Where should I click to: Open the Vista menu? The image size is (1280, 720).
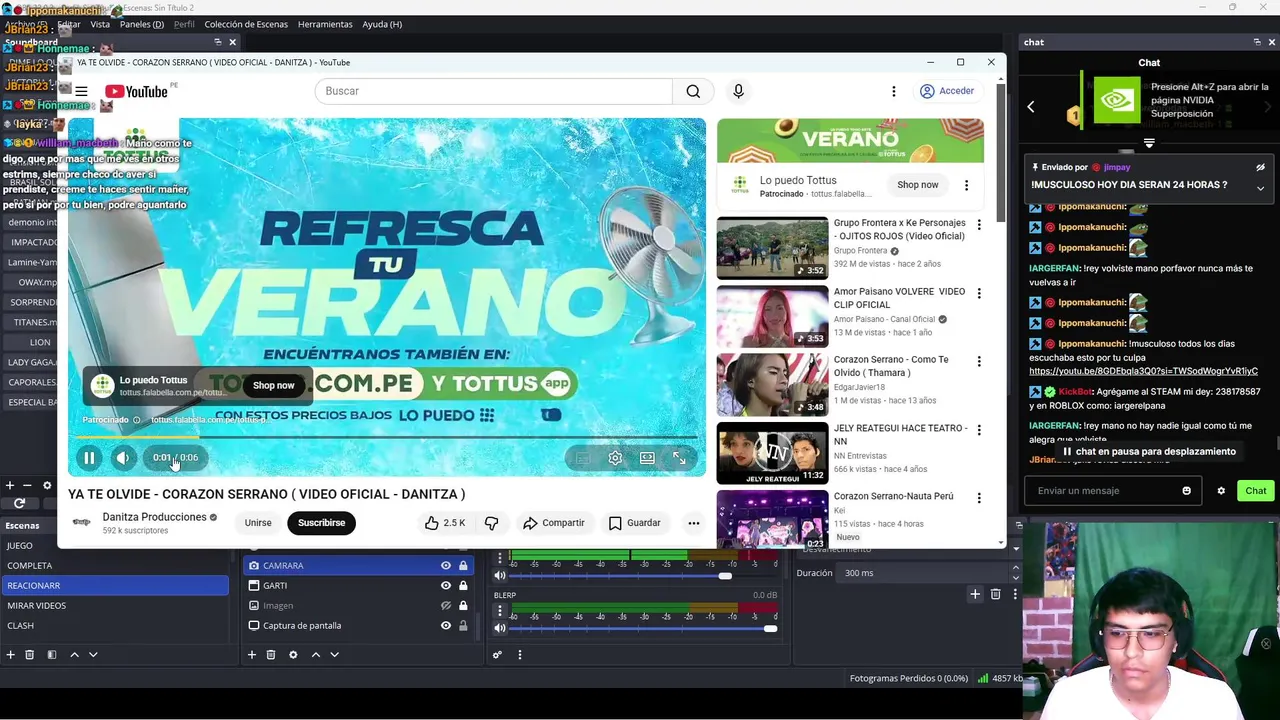pos(100,24)
